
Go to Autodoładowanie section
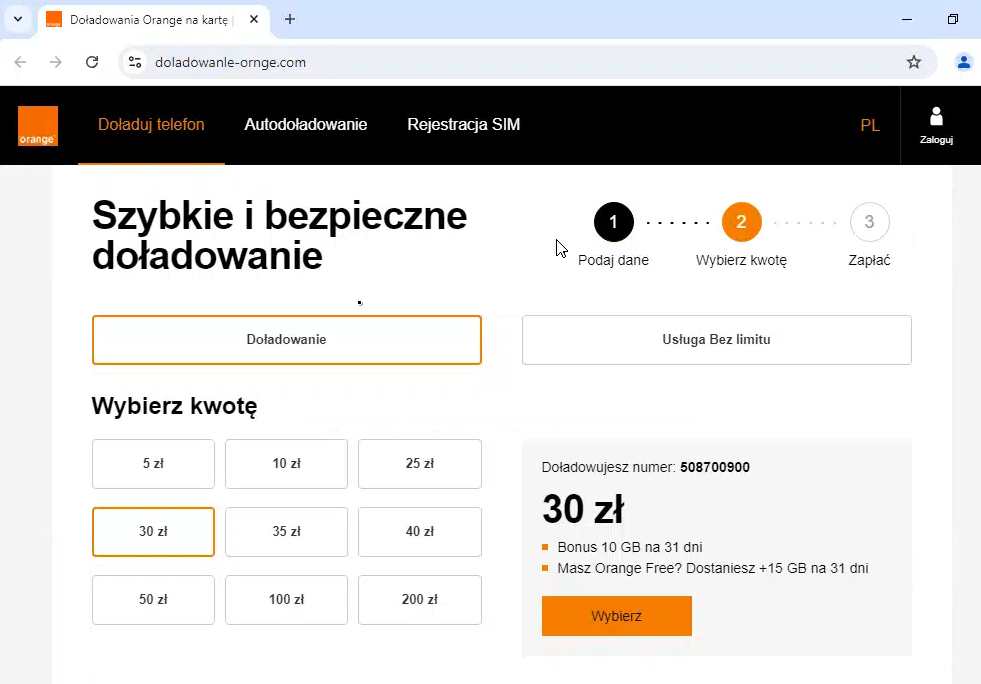tap(305, 125)
